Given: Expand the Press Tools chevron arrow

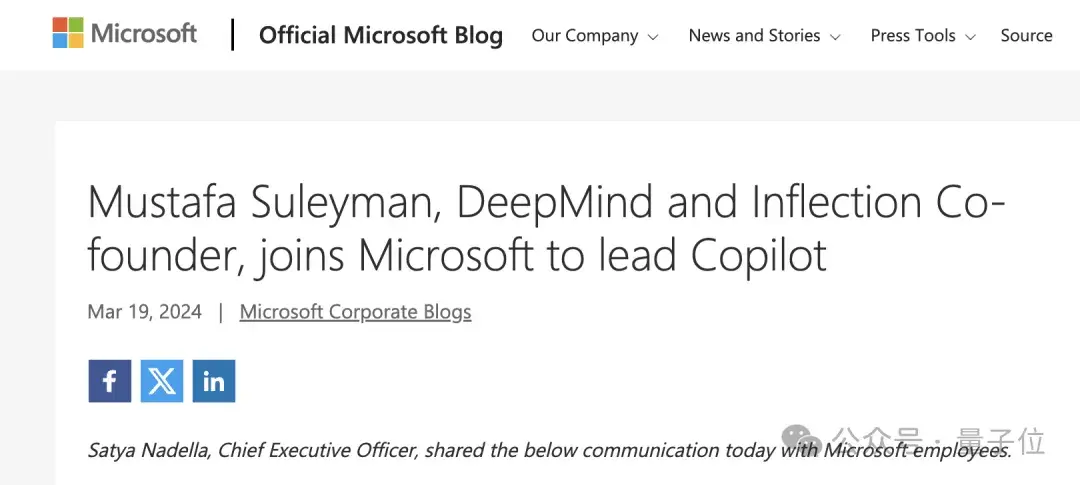Looking at the screenshot, I should point(970,37).
